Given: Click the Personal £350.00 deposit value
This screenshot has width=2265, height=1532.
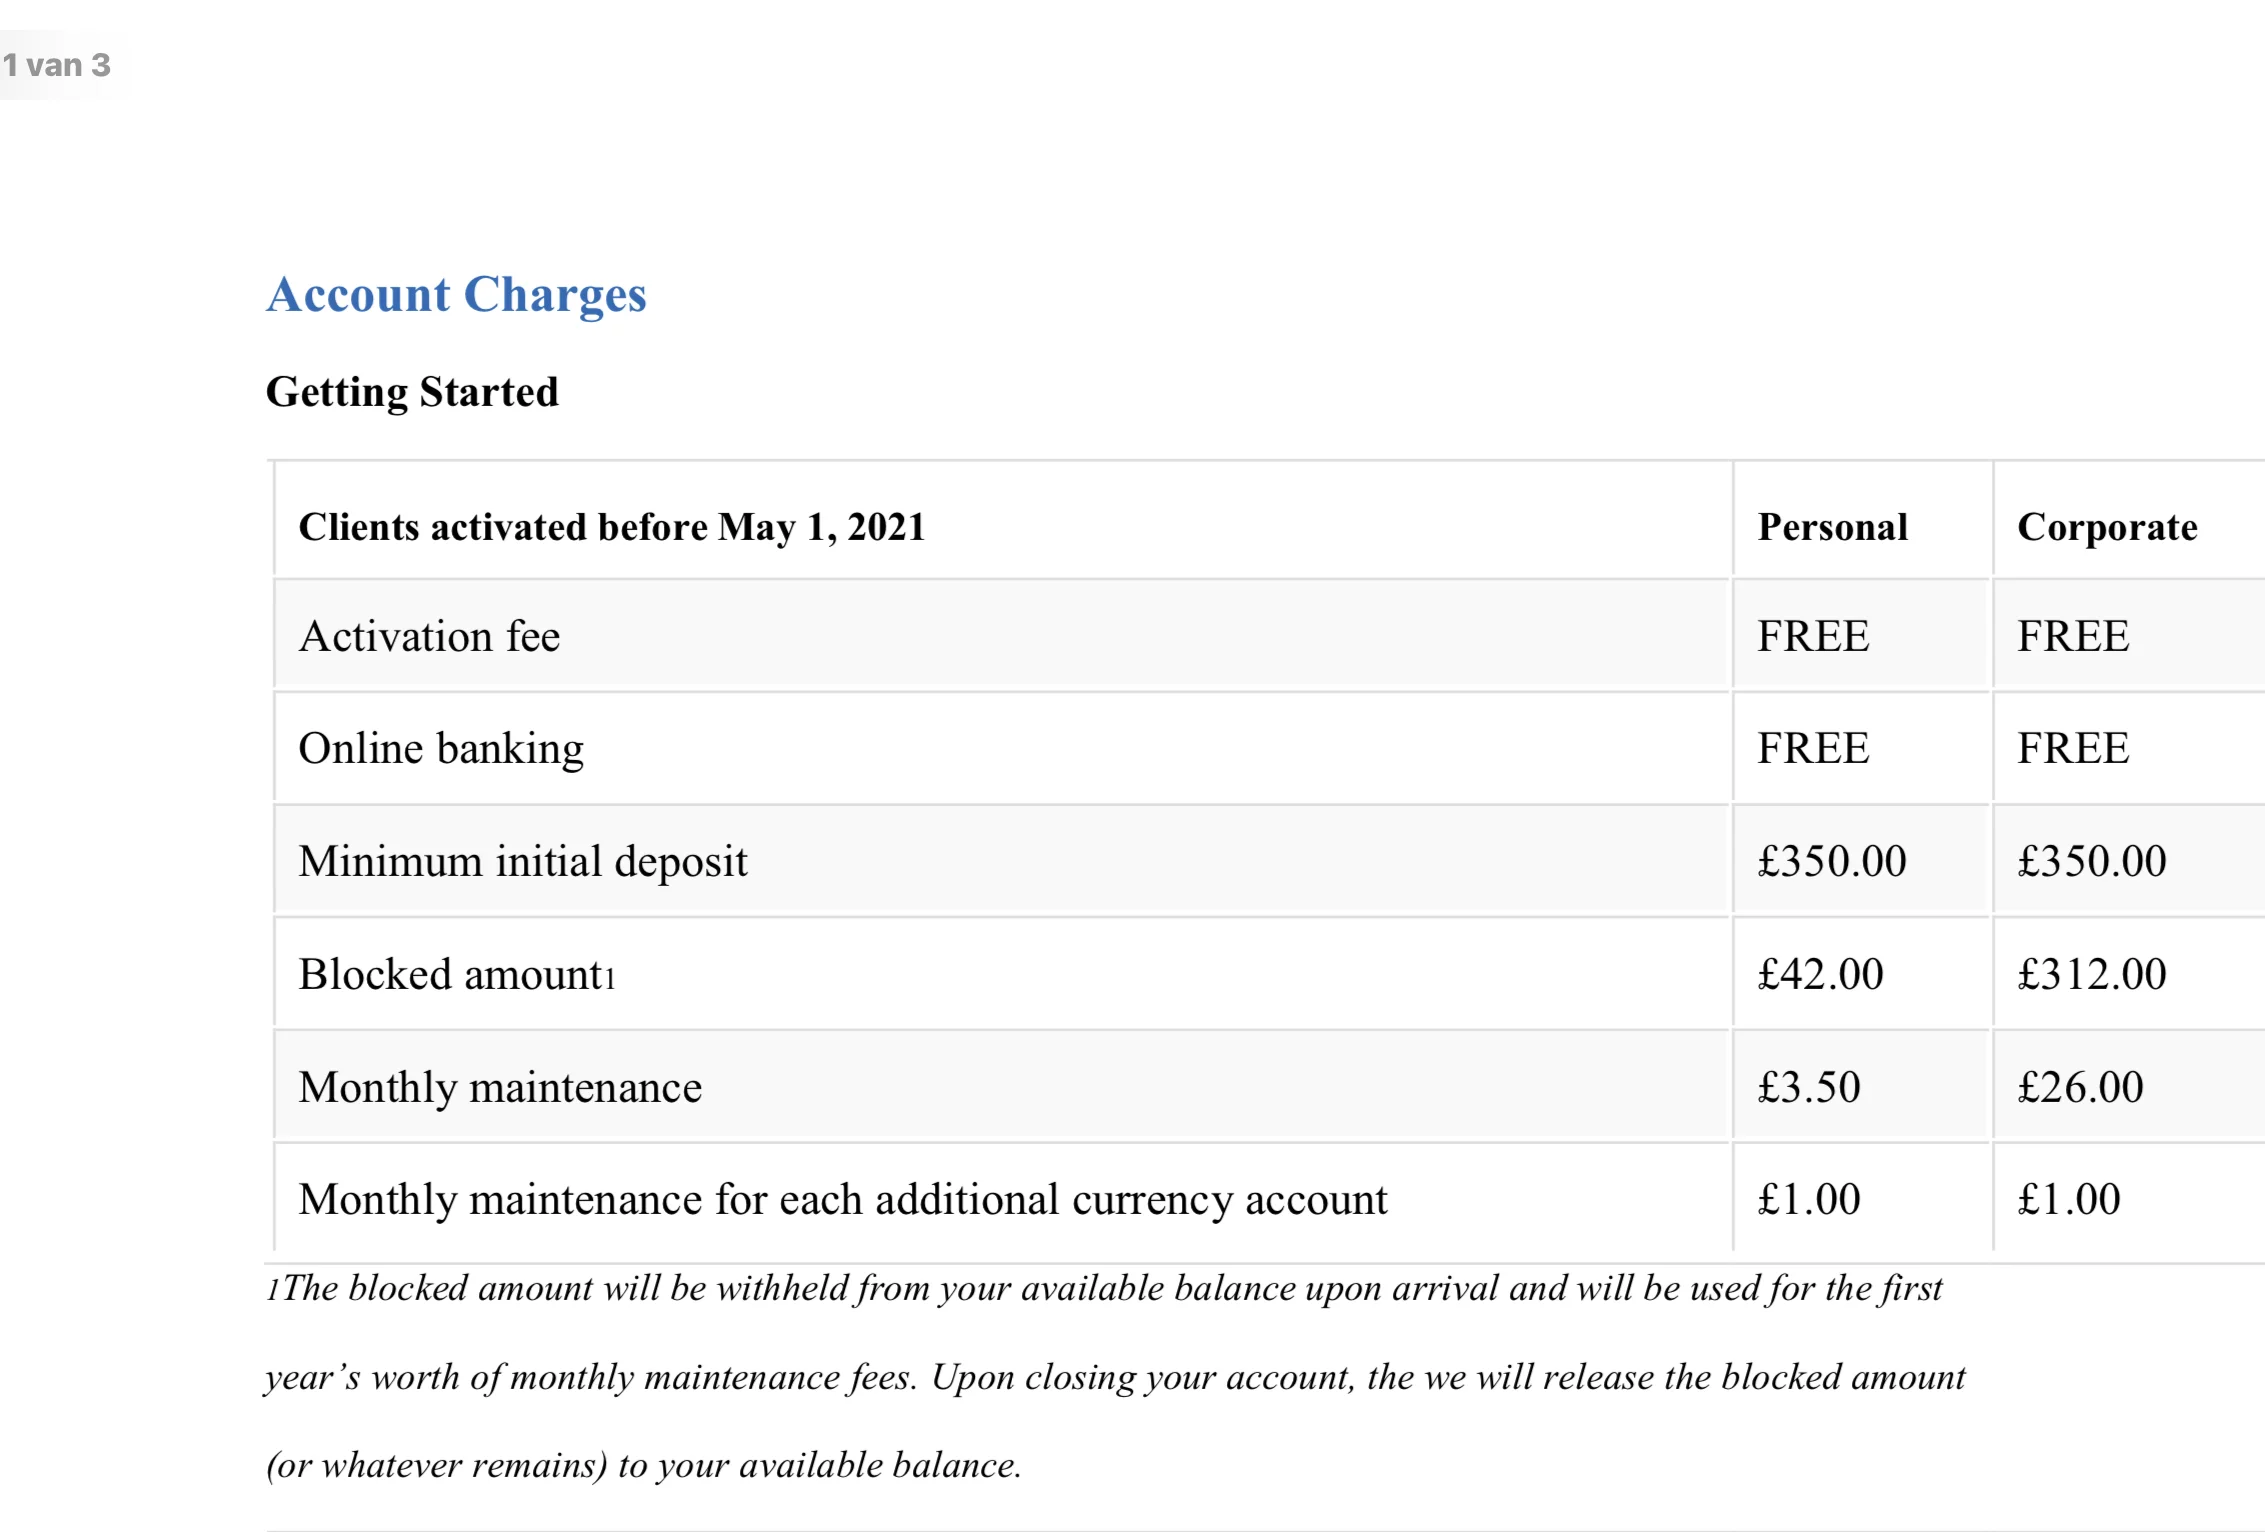Looking at the screenshot, I should [1832, 861].
